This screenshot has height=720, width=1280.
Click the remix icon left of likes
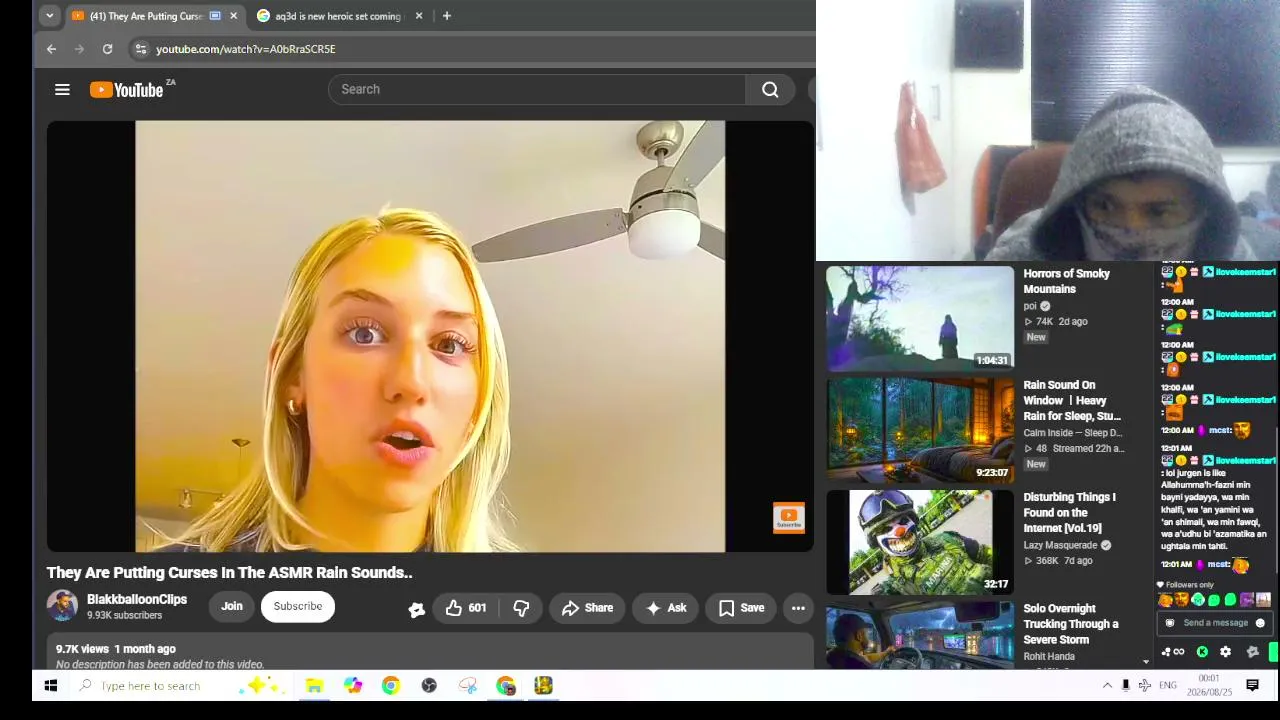[x=416, y=609]
